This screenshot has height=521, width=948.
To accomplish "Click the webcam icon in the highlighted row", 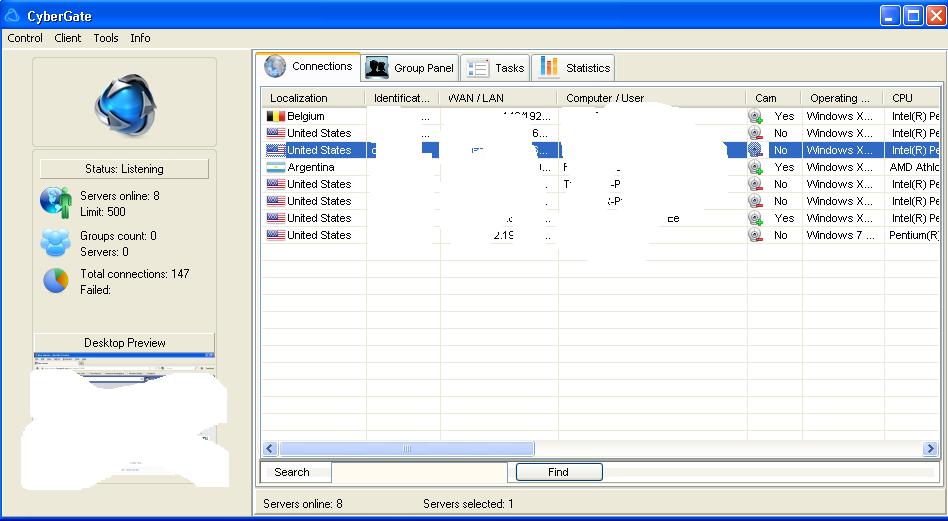I will (x=755, y=150).
